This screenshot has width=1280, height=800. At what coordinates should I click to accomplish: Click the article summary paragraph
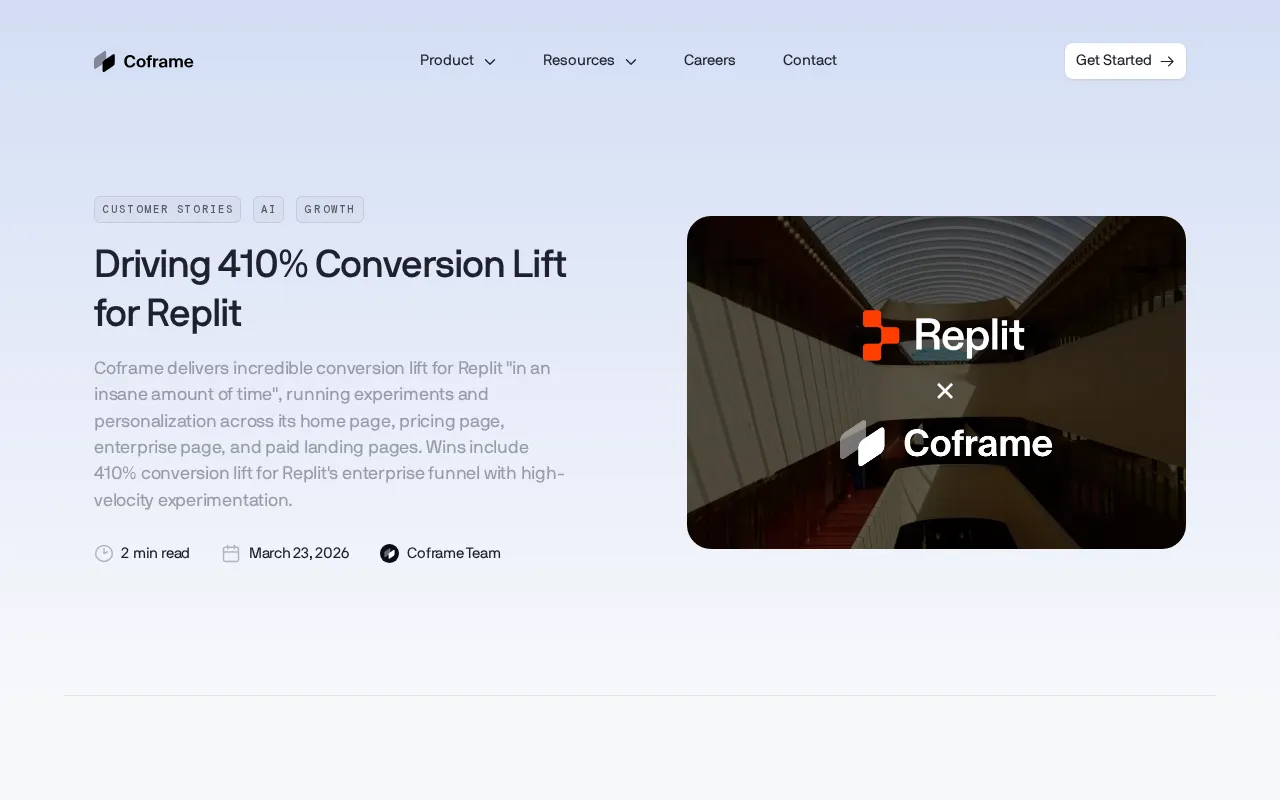pyautogui.click(x=330, y=434)
